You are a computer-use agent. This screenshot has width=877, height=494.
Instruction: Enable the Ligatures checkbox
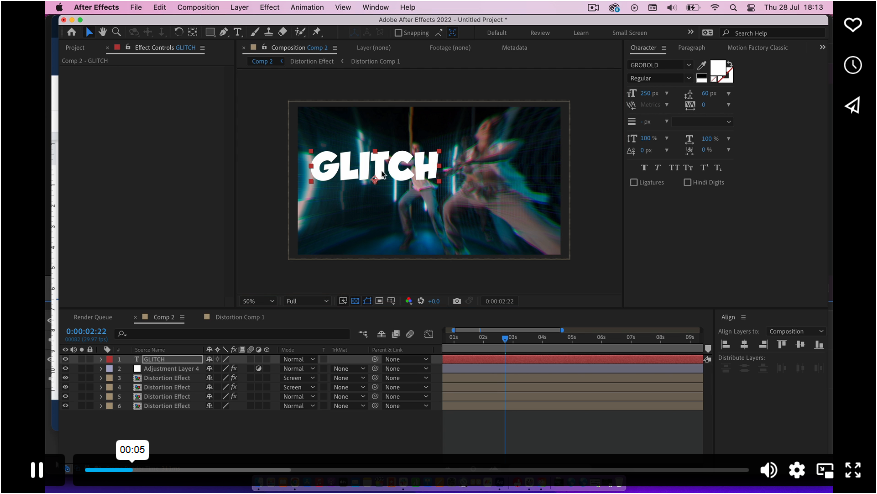pyautogui.click(x=634, y=182)
